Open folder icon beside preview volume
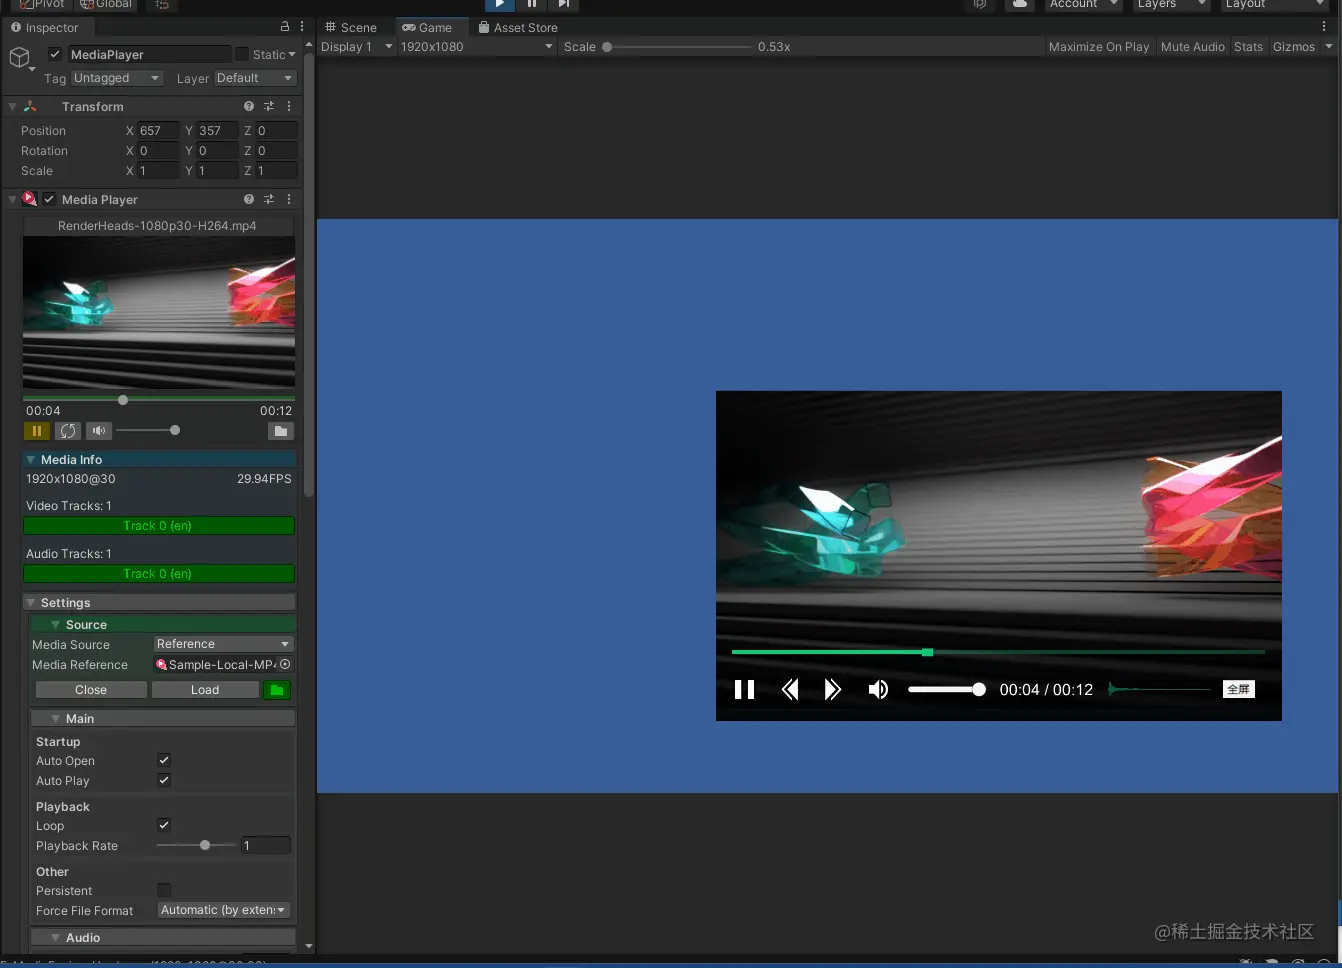This screenshot has height=968, width=1342. 281,431
